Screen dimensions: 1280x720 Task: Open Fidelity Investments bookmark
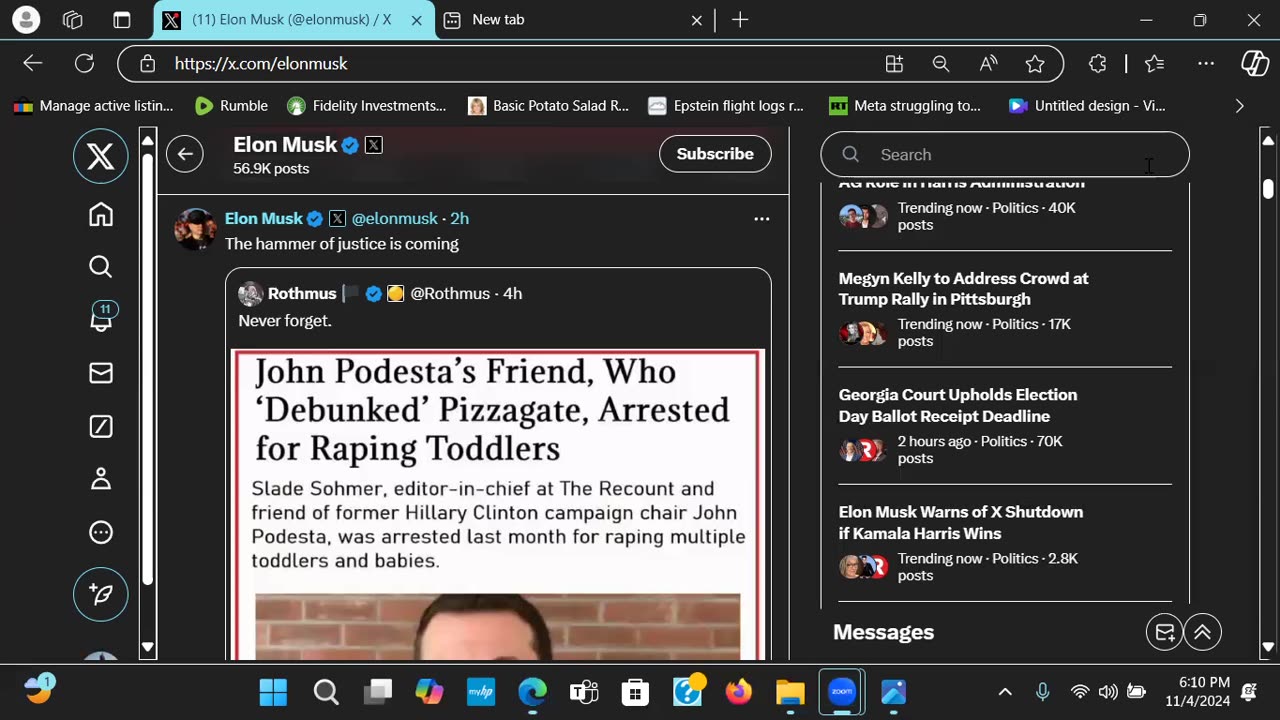click(367, 106)
